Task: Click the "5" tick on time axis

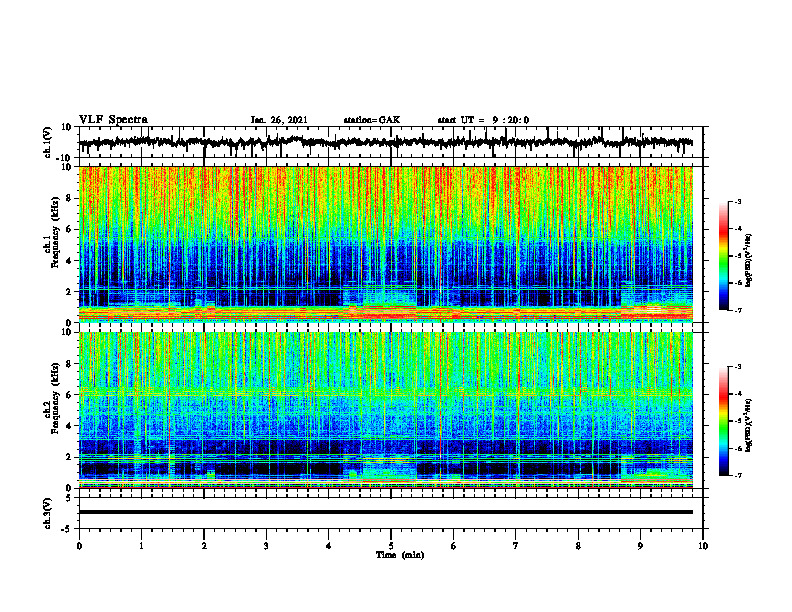Action: point(391,546)
